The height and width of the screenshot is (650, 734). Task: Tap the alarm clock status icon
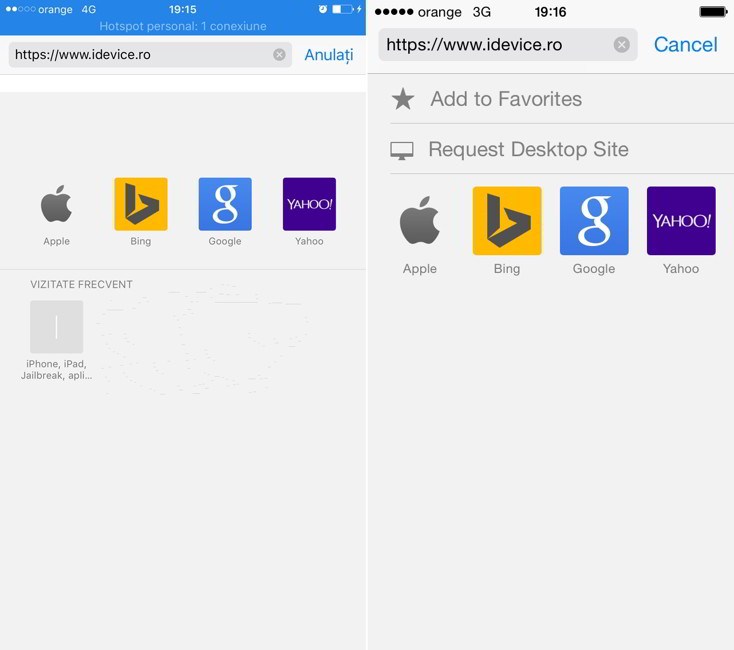point(323,9)
